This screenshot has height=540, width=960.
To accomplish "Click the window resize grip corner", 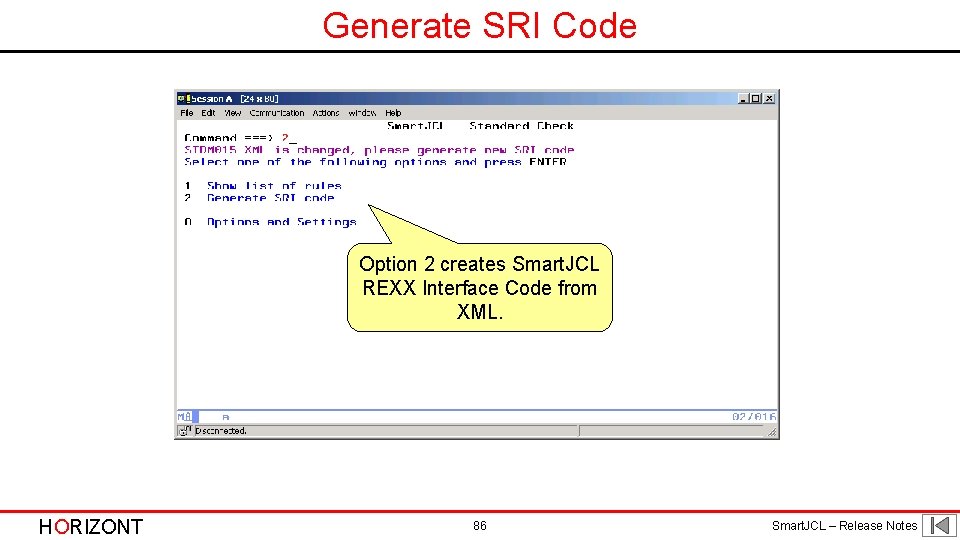I will point(772,432).
